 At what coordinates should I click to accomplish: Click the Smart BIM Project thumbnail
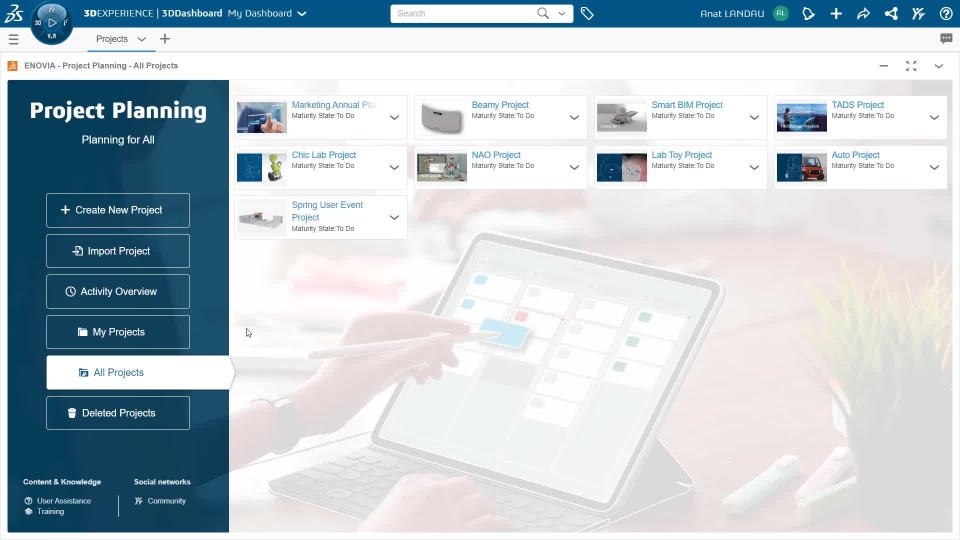(x=621, y=117)
